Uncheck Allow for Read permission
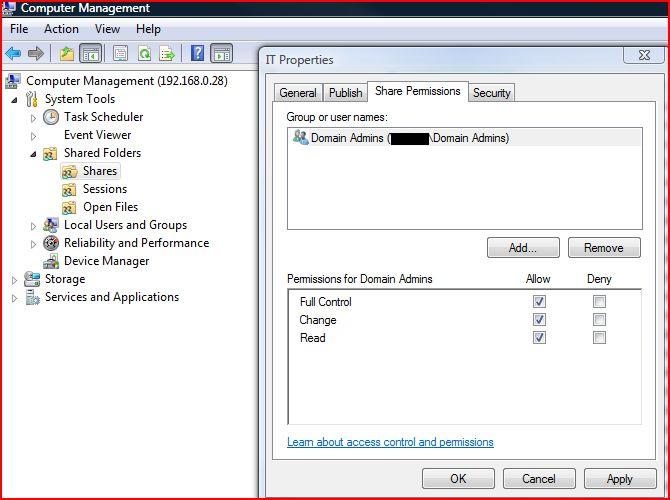 [539, 338]
